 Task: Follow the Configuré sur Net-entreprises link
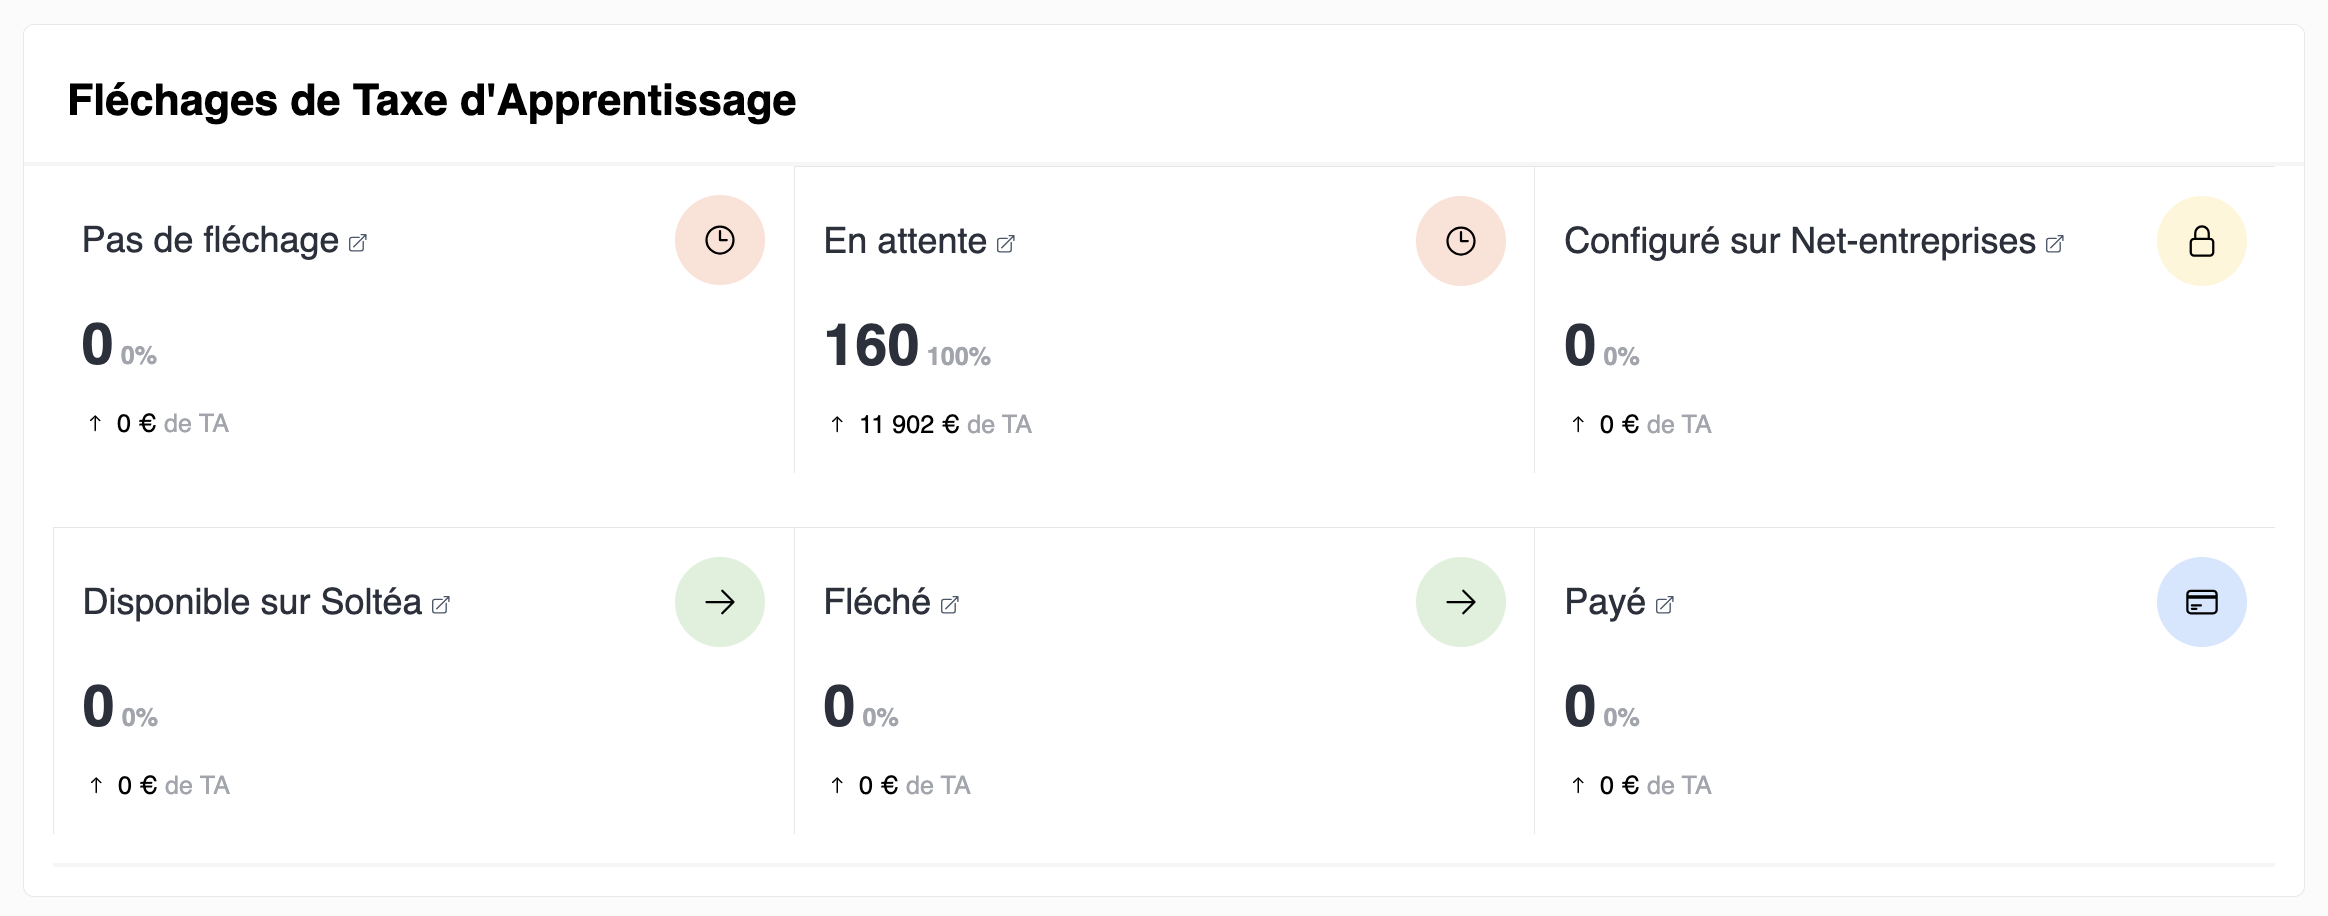click(1800, 242)
